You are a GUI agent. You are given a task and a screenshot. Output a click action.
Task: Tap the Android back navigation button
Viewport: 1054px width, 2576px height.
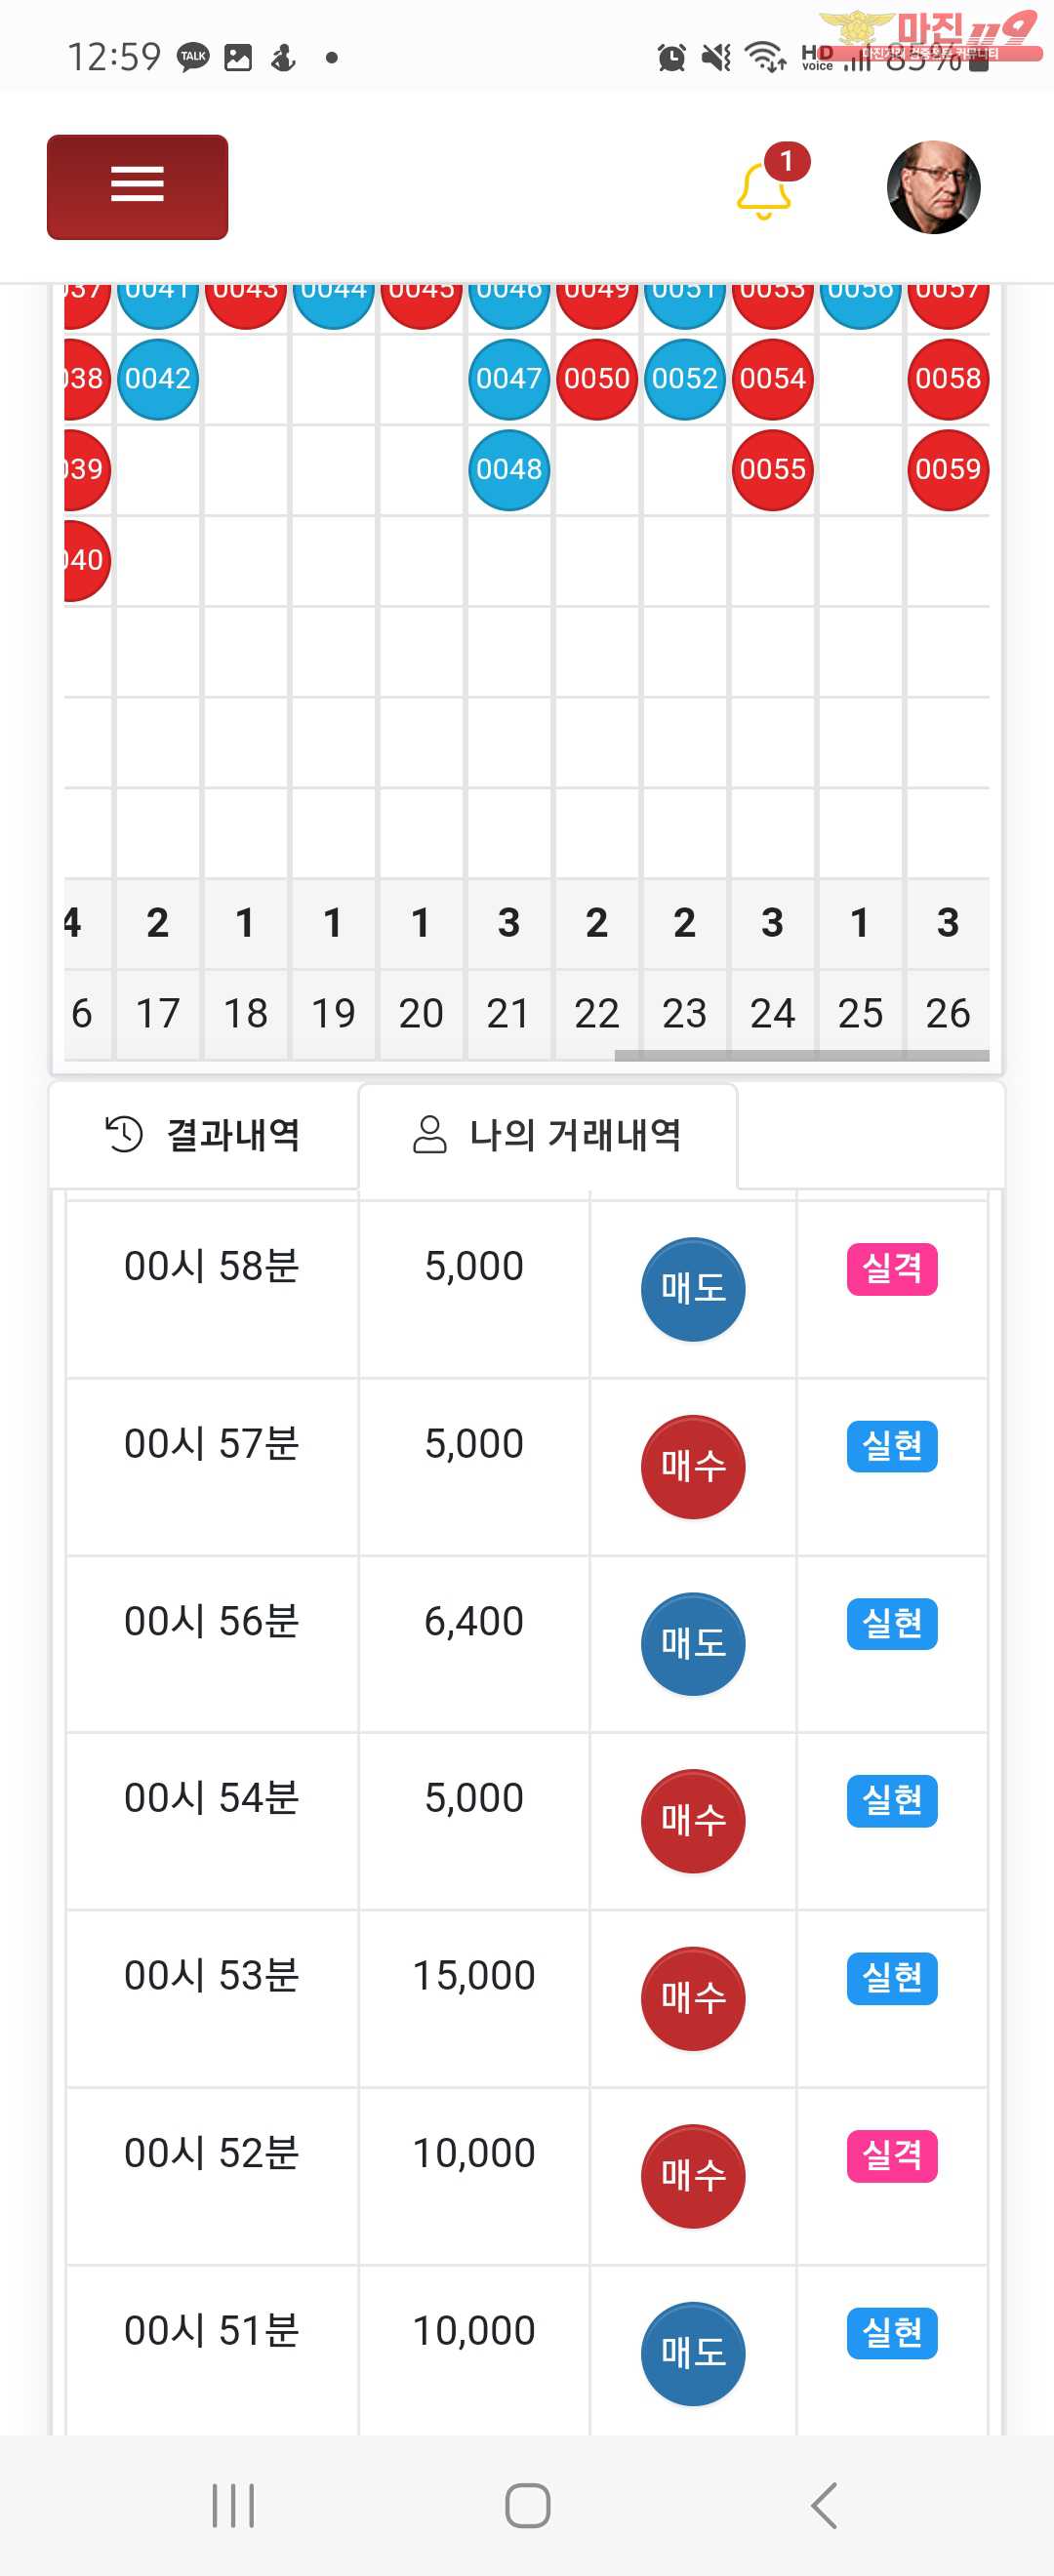point(824,2505)
